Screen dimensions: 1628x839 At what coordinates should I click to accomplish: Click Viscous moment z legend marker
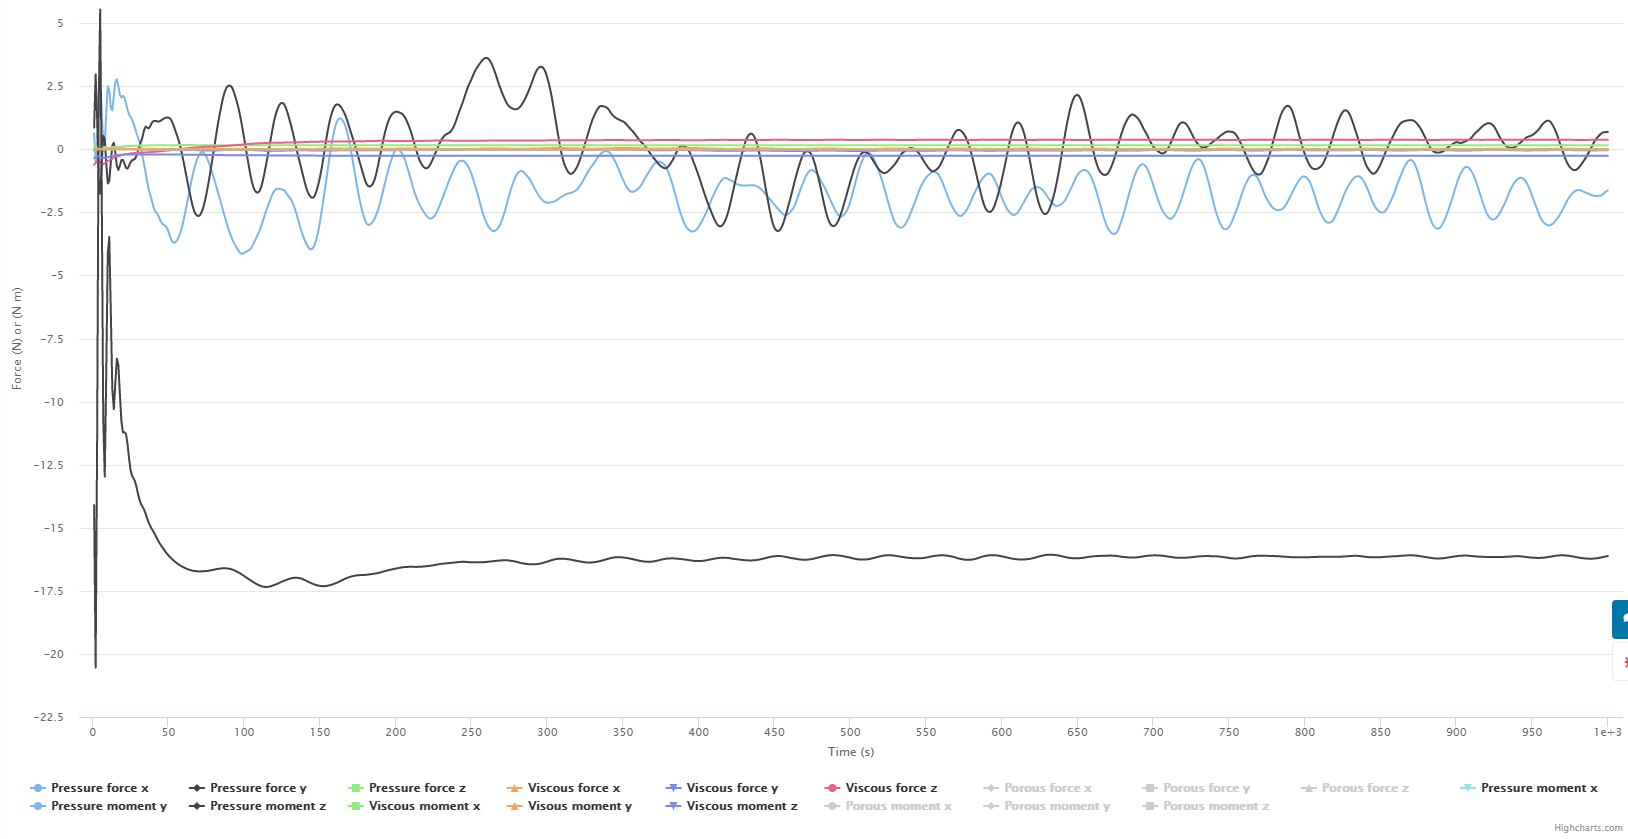click(x=674, y=806)
